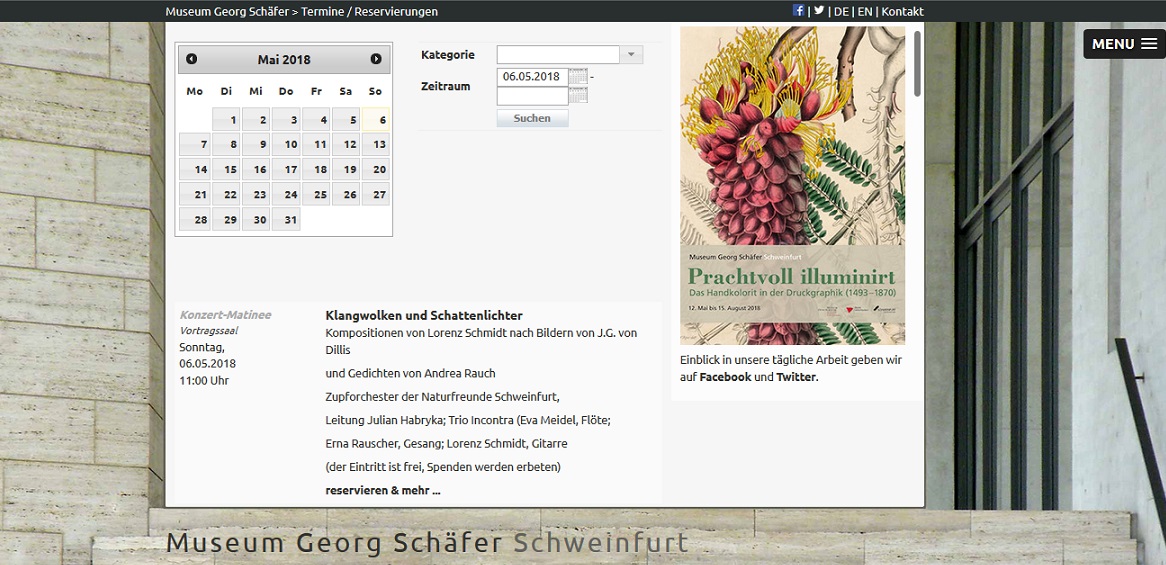Select May 9 in calendar

[x=256, y=144]
